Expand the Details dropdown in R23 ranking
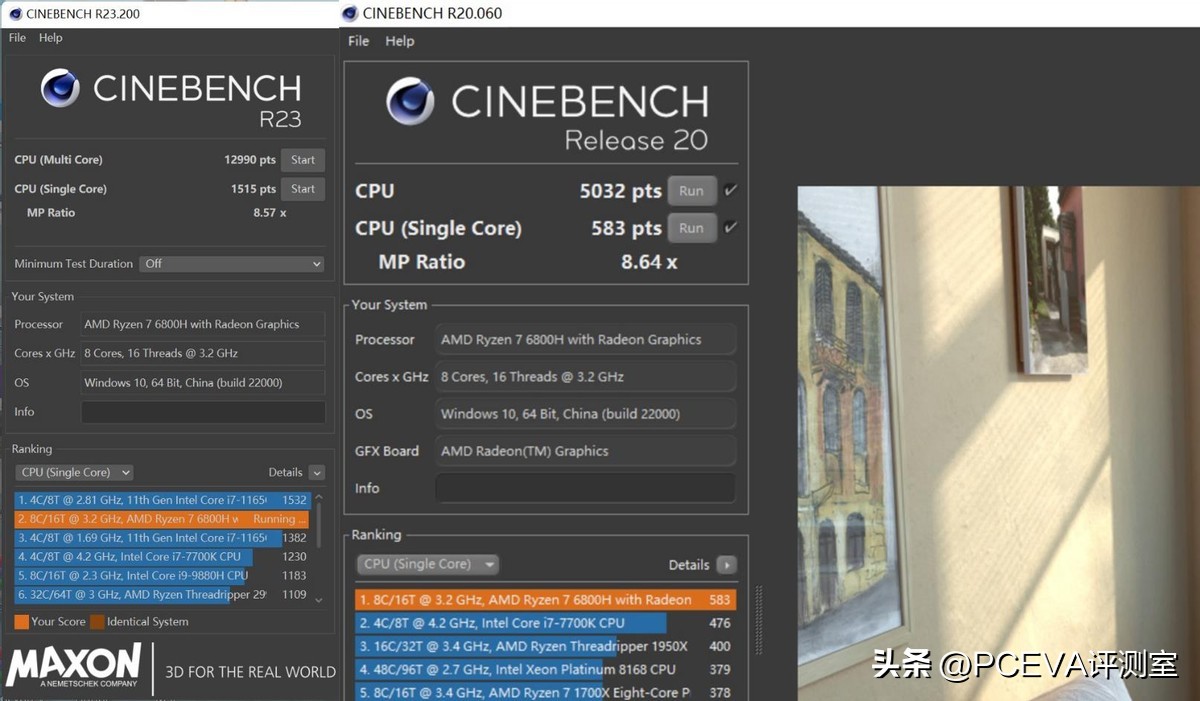Image resolution: width=1200 pixels, height=701 pixels. [x=316, y=473]
